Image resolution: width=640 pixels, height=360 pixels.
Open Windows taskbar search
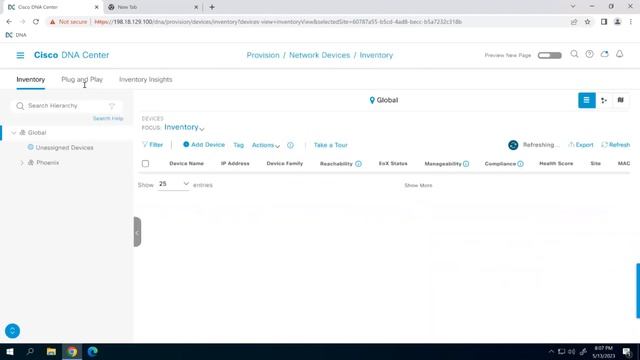[x=30, y=351]
